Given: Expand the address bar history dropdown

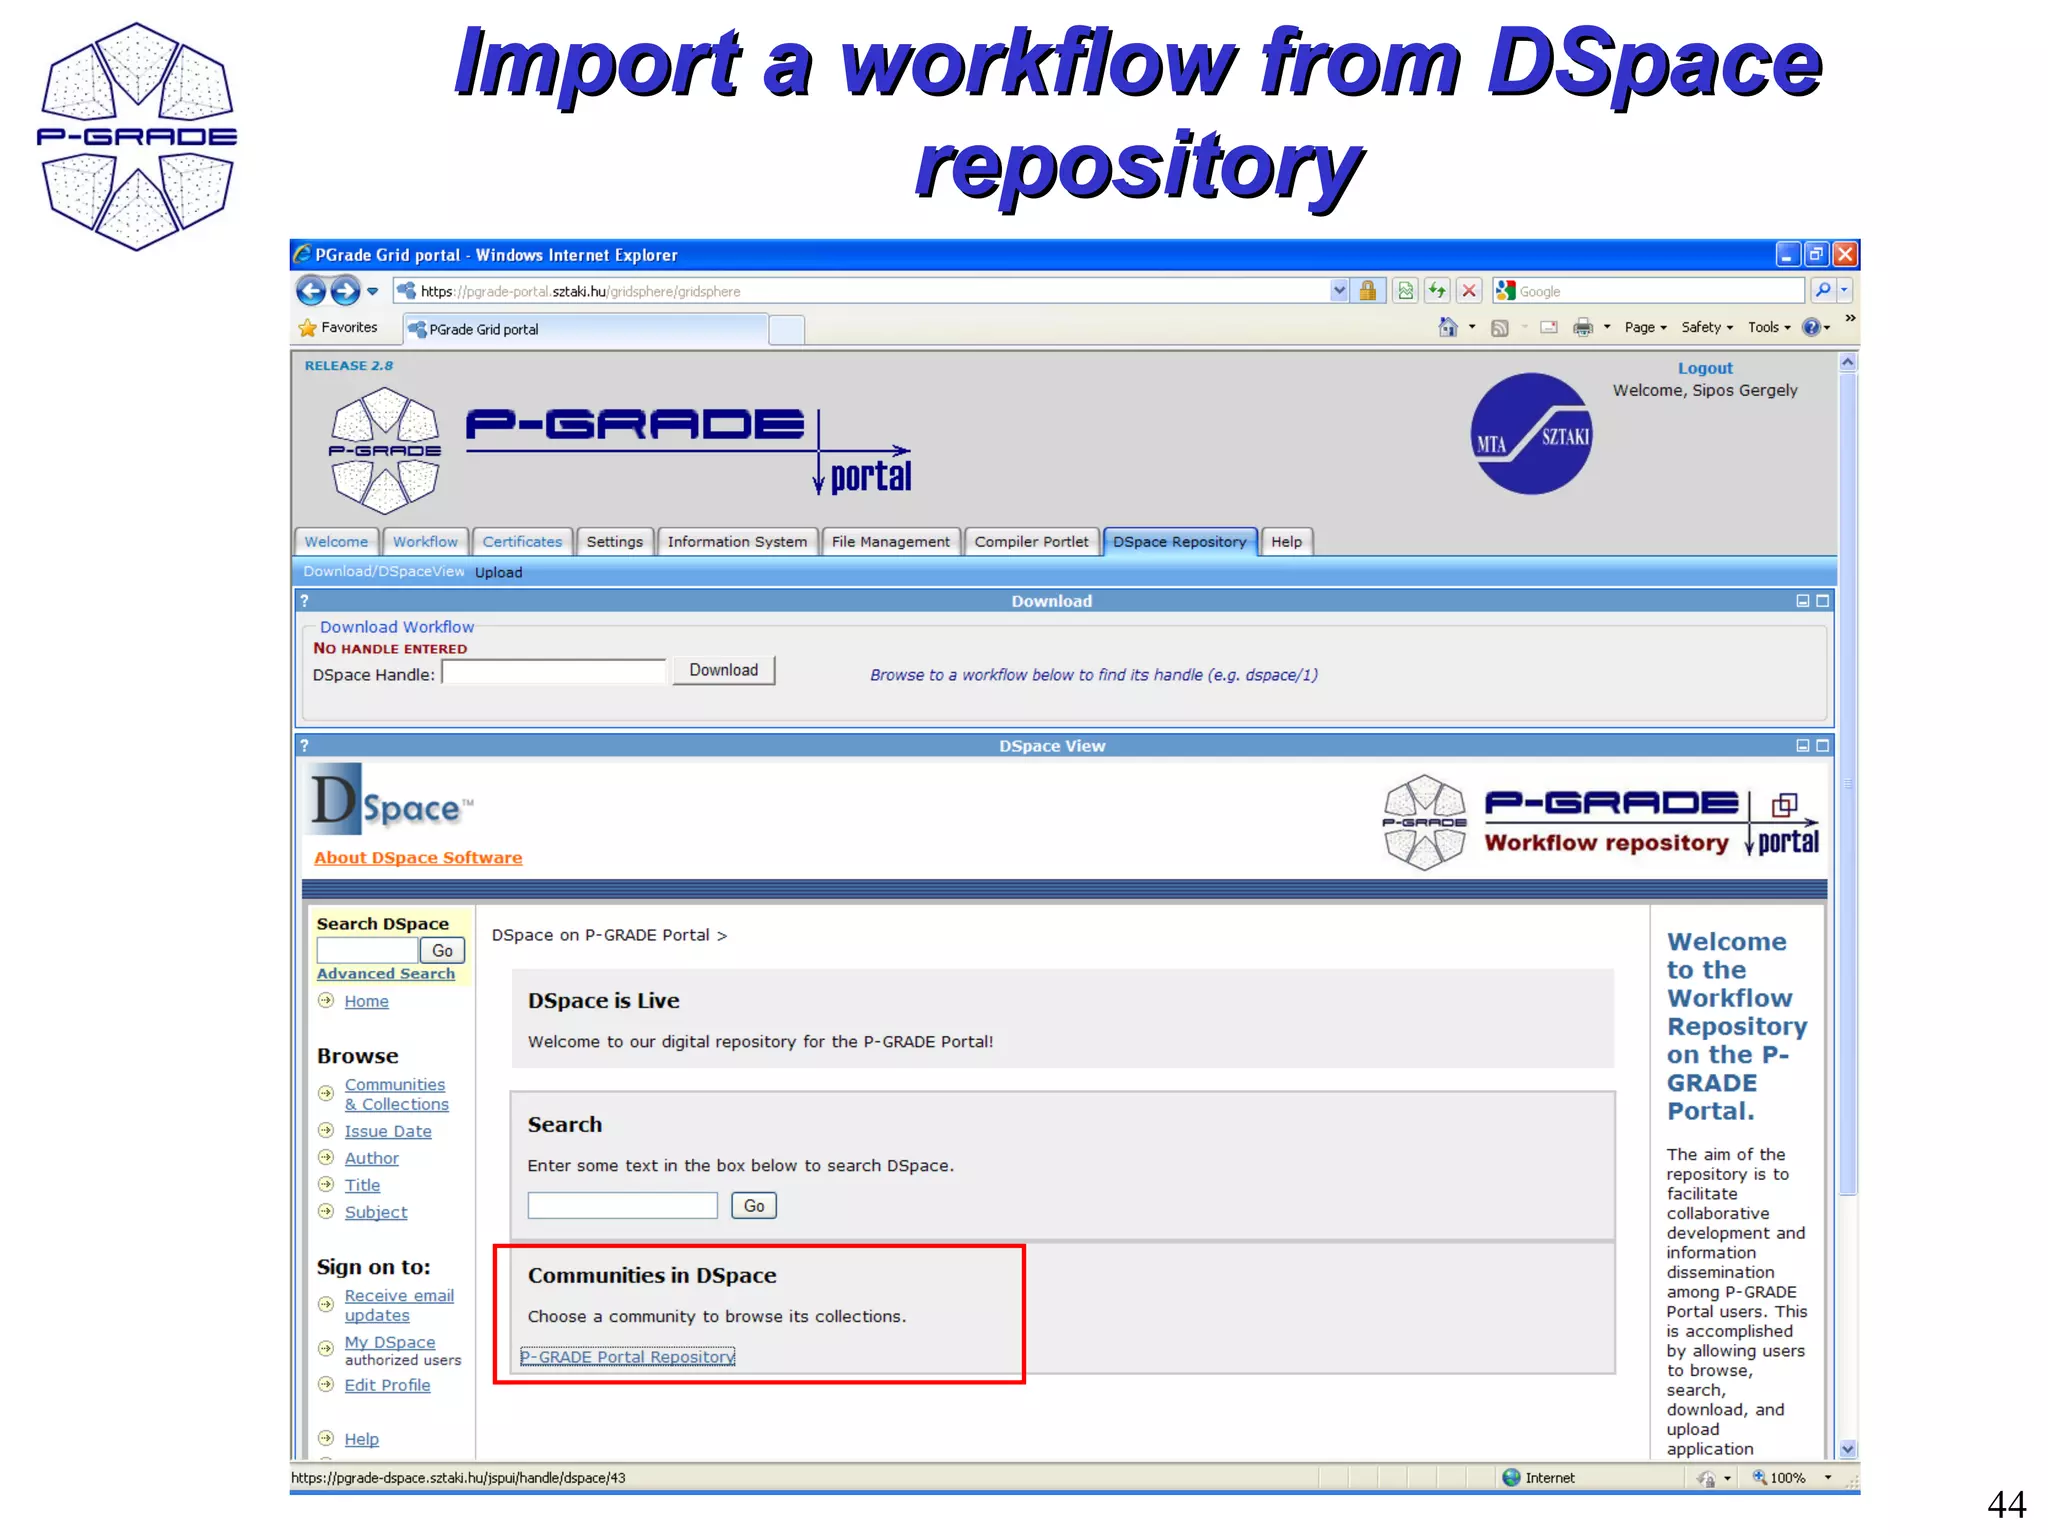Looking at the screenshot, I should point(1340,291).
